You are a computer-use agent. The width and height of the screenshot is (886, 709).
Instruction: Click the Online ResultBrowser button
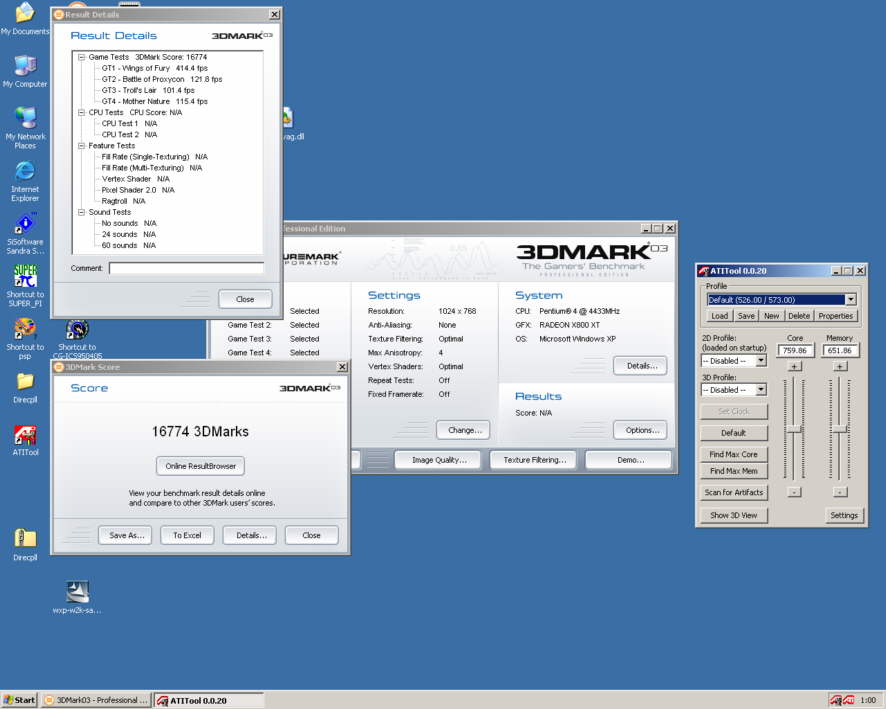tap(200, 466)
